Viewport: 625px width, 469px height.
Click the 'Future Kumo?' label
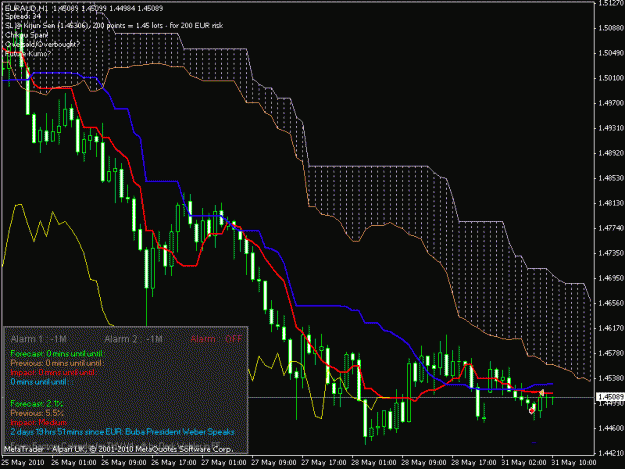tap(28, 53)
